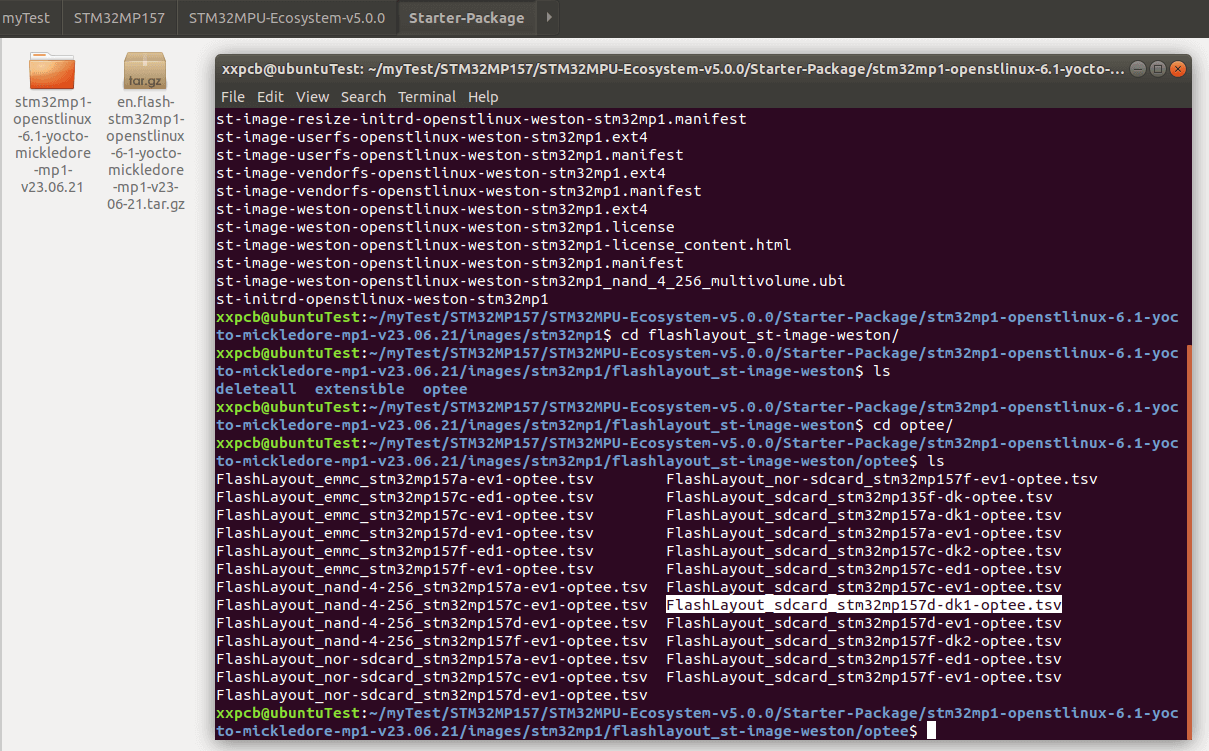The image size is (1209, 751).
Task: Click FlashLayout_sdcard_stm32mp157d-ev1-optee.tsv
Action: (x=864, y=623)
